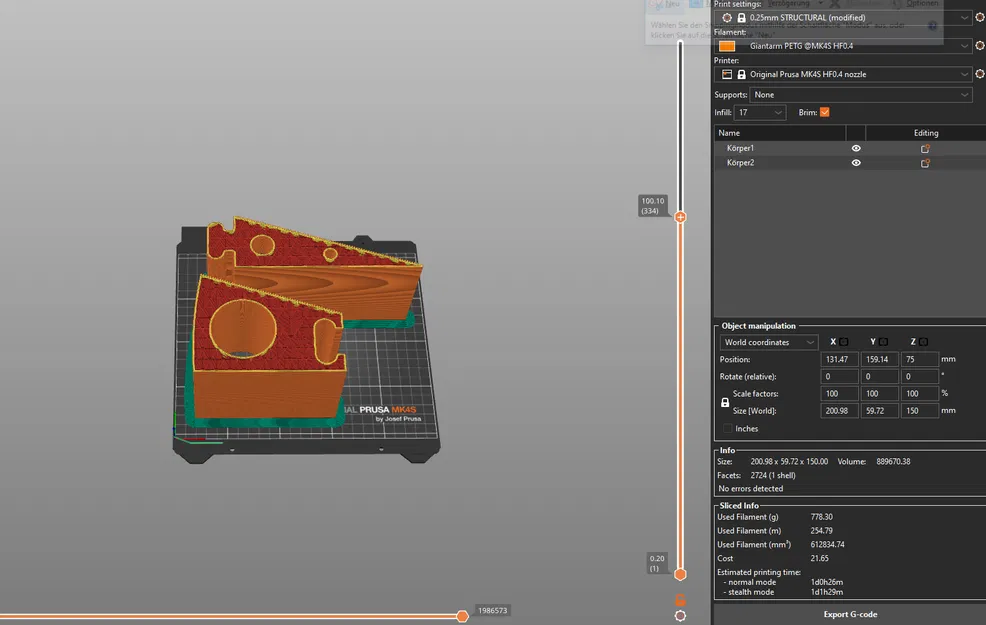Click the layer slider lock icon
The width and height of the screenshot is (986, 625).
(x=680, y=600)
